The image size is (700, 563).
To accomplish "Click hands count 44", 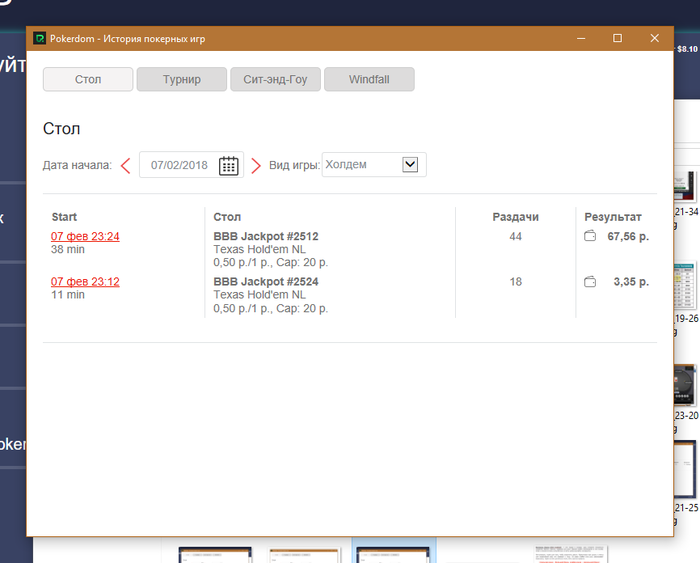I will 516,236.
